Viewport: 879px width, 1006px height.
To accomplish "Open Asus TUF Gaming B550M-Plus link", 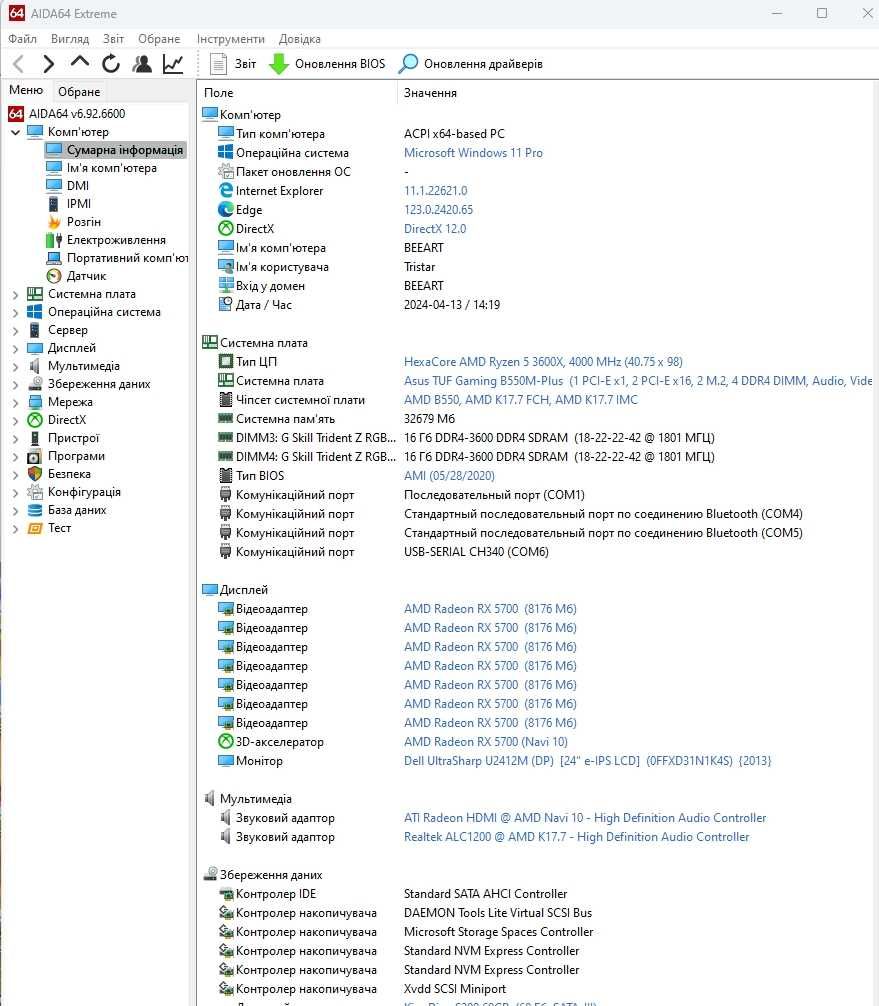I will click(638, 380).
